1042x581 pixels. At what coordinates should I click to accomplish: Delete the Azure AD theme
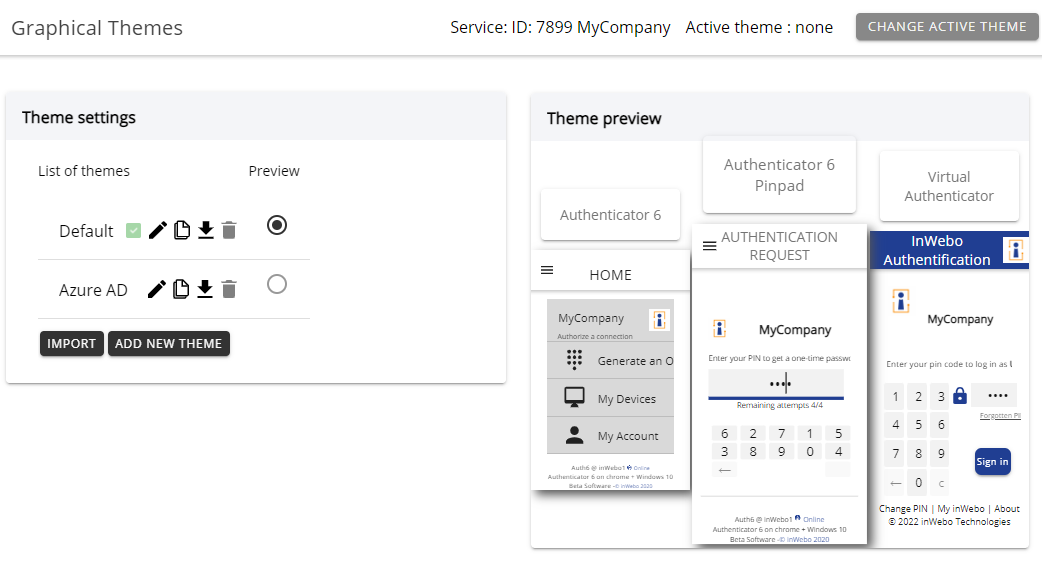point(229,290)
